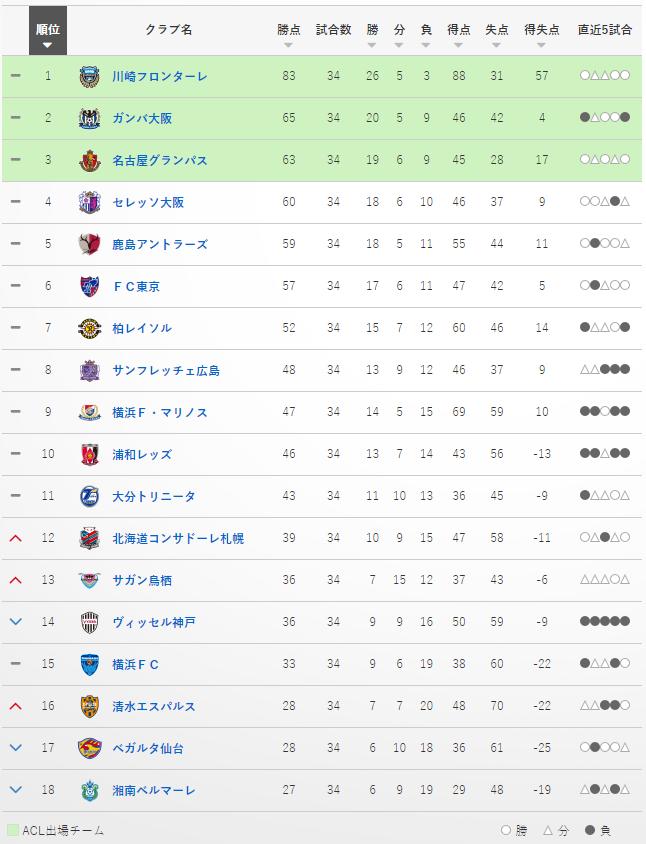Select the ＦＣ東京 team logo
Image resolution: width=646 pixels, height=844 pixels.
pyautogui.click(x=91, y=283)
